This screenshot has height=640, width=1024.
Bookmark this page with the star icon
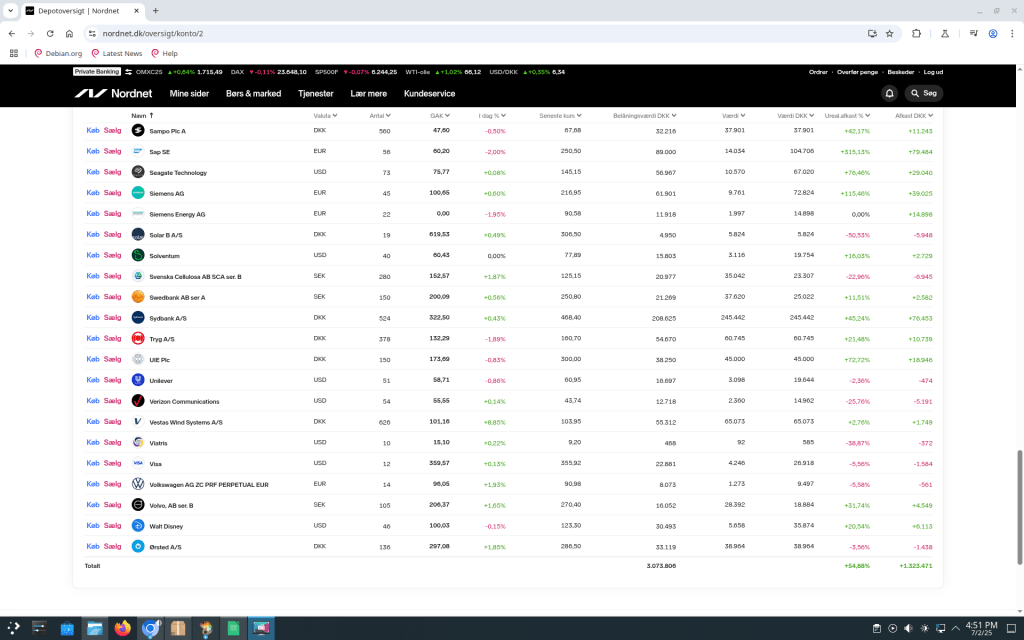889,33
